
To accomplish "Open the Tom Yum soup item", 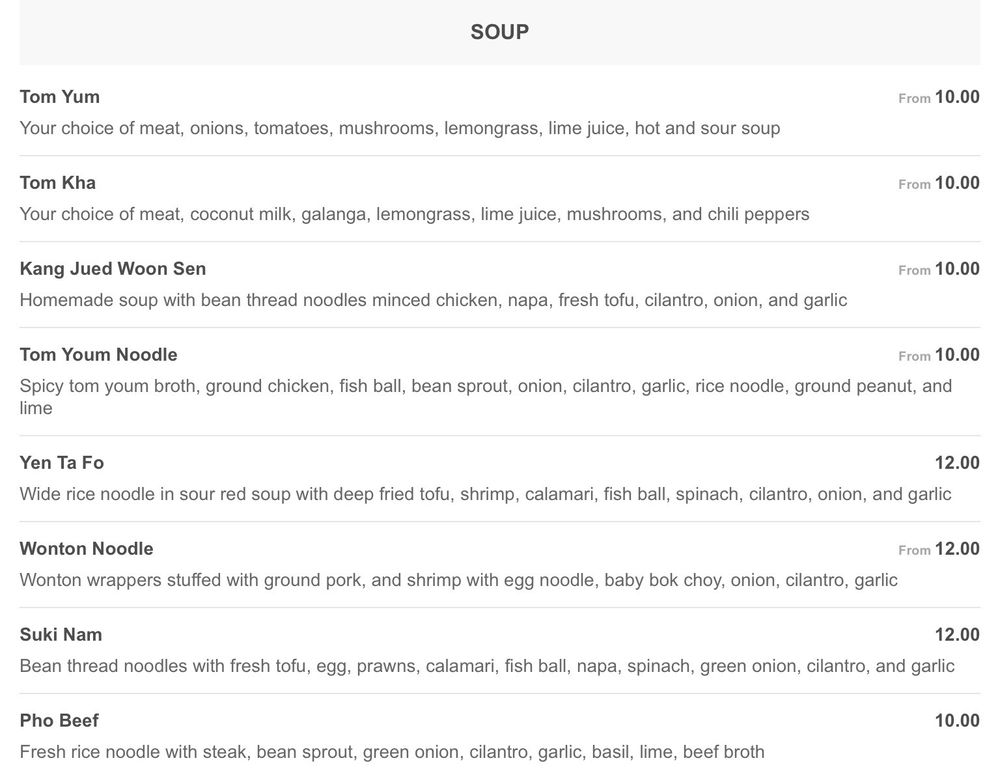I will click(x=60, y=97).
